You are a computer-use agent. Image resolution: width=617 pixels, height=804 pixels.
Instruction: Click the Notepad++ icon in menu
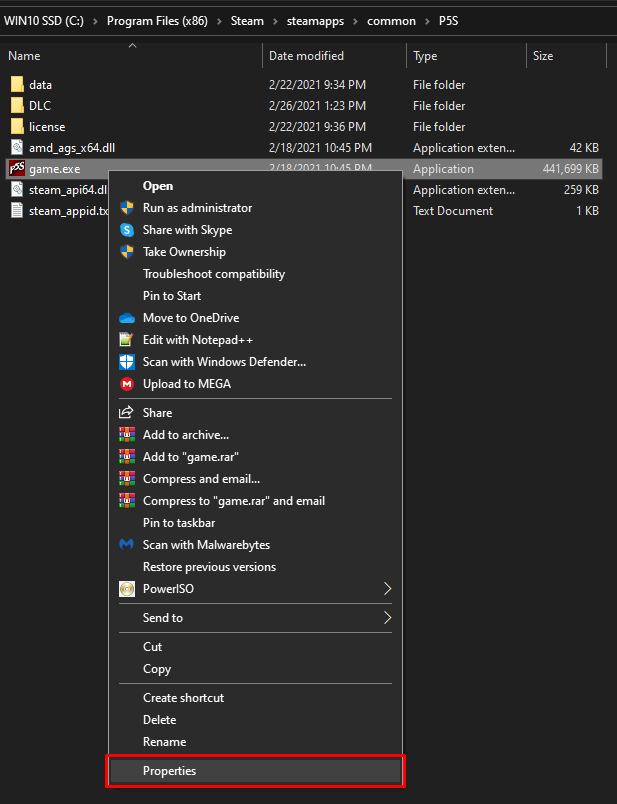[127, 340]
